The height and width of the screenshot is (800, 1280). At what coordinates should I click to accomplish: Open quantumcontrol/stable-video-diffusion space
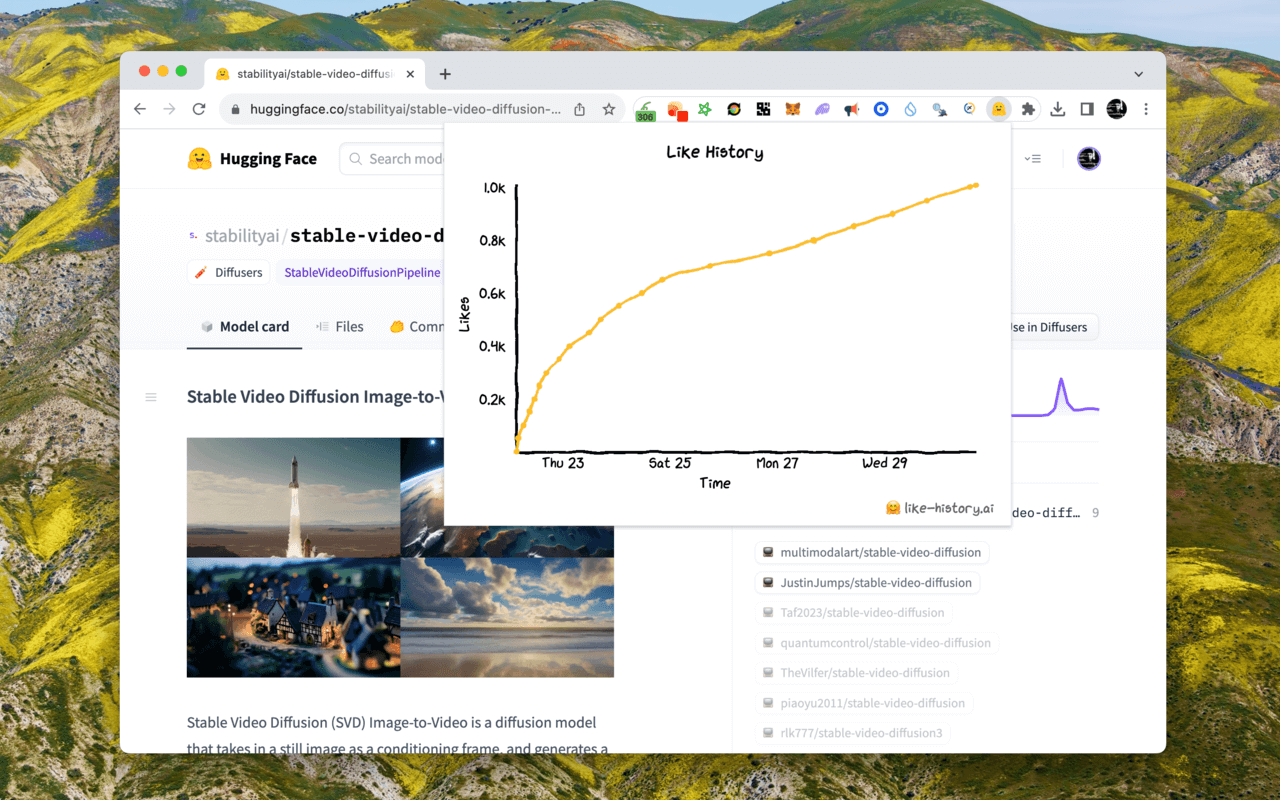pyautogui.click(x=877, y=642)
